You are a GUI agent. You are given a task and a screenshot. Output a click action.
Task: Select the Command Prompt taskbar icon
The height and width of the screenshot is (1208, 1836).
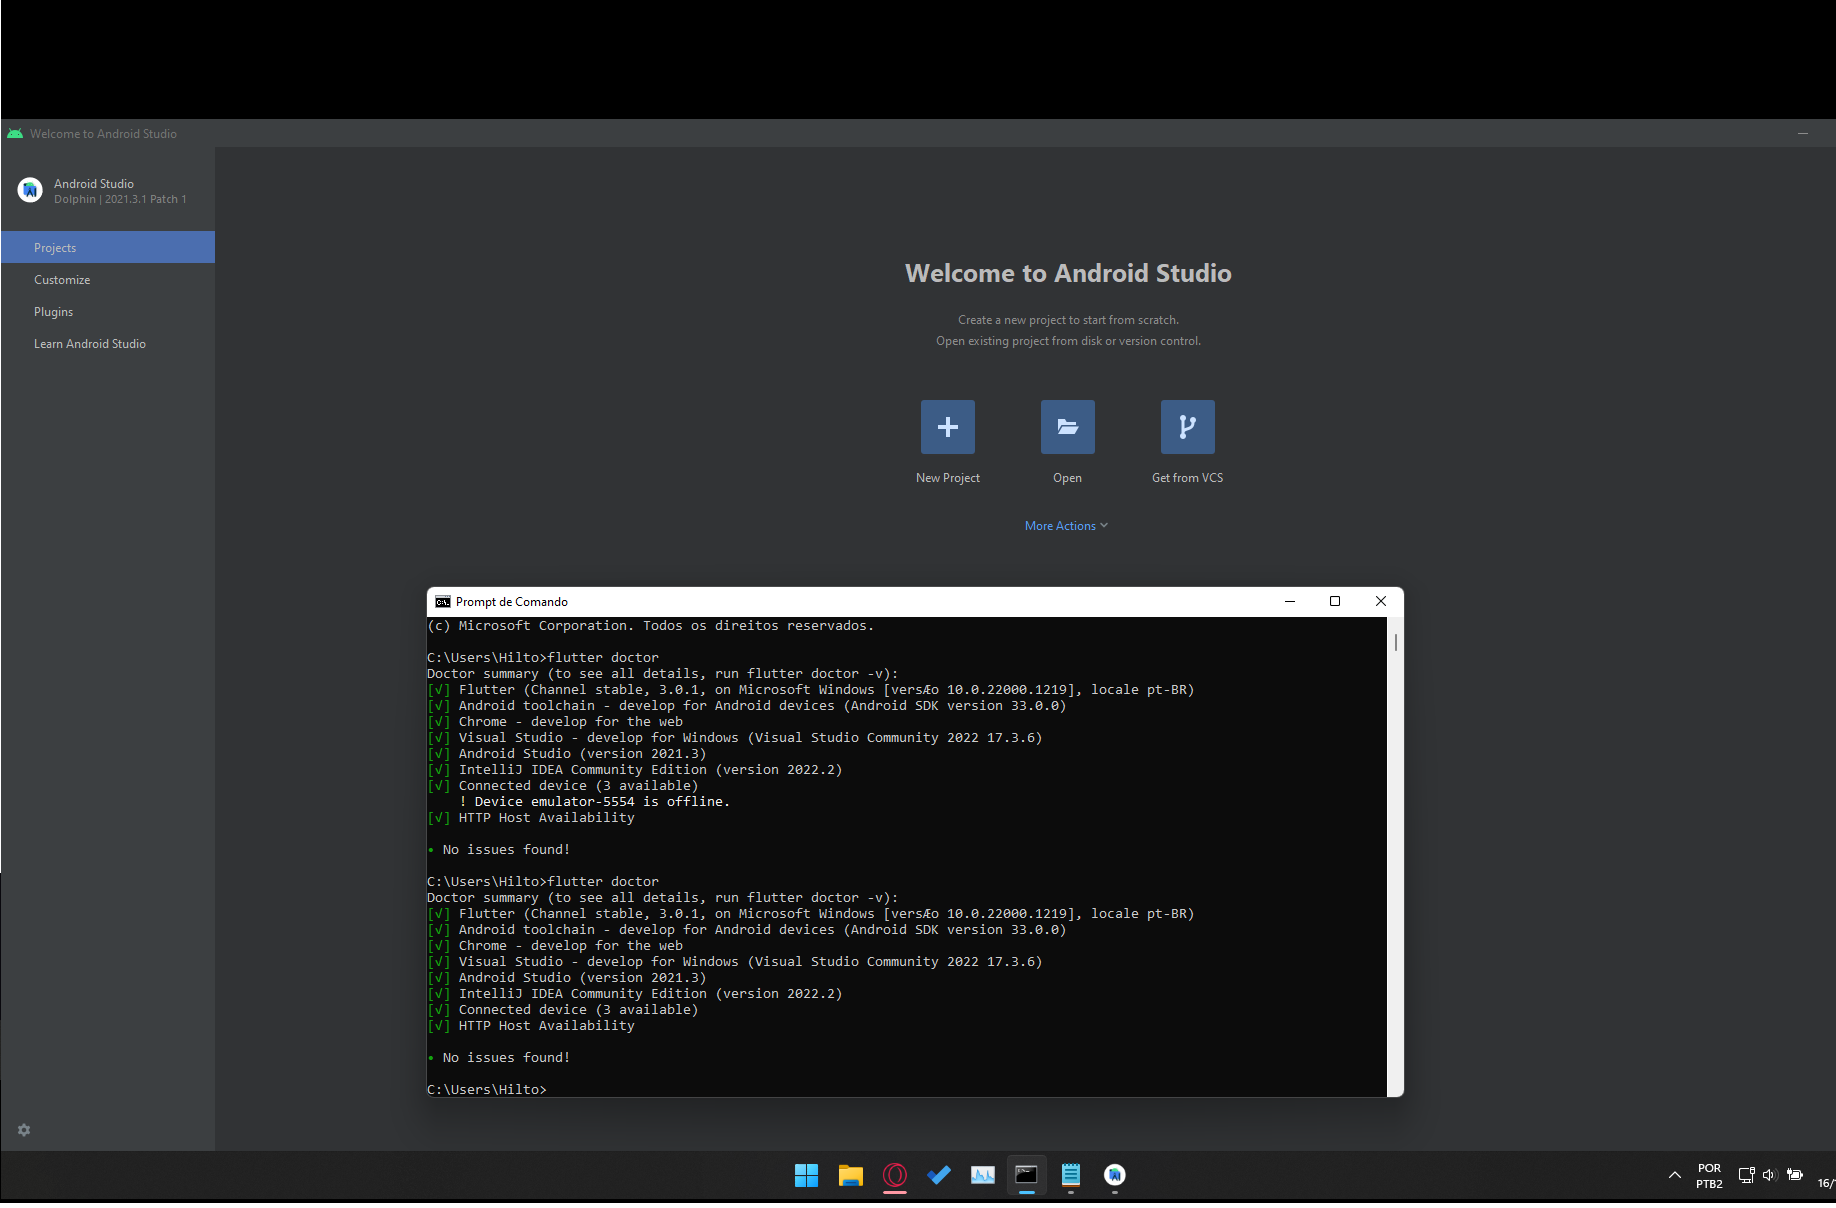coord(1027,1175)
